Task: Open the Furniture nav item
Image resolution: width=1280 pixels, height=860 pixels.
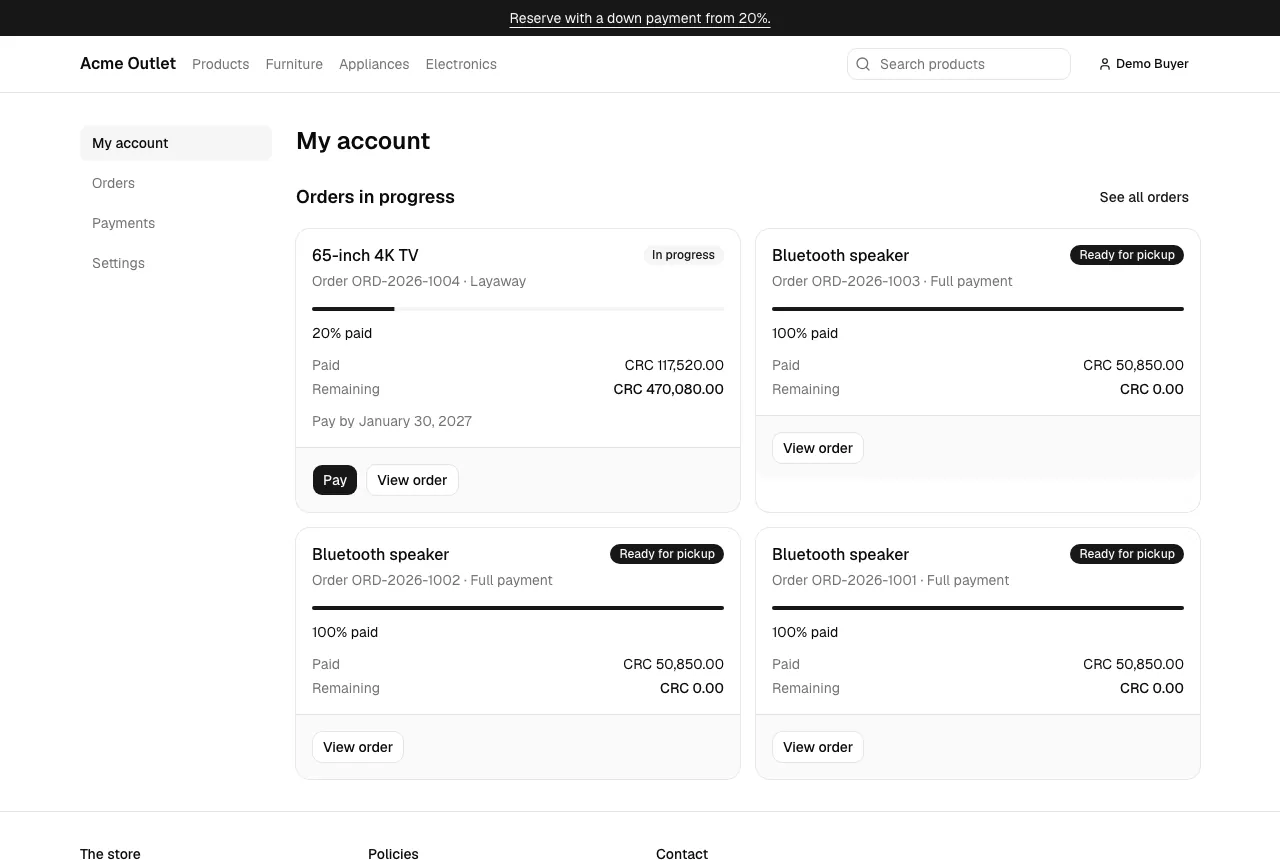Action: pyautogui.click(x=294, y=64)
